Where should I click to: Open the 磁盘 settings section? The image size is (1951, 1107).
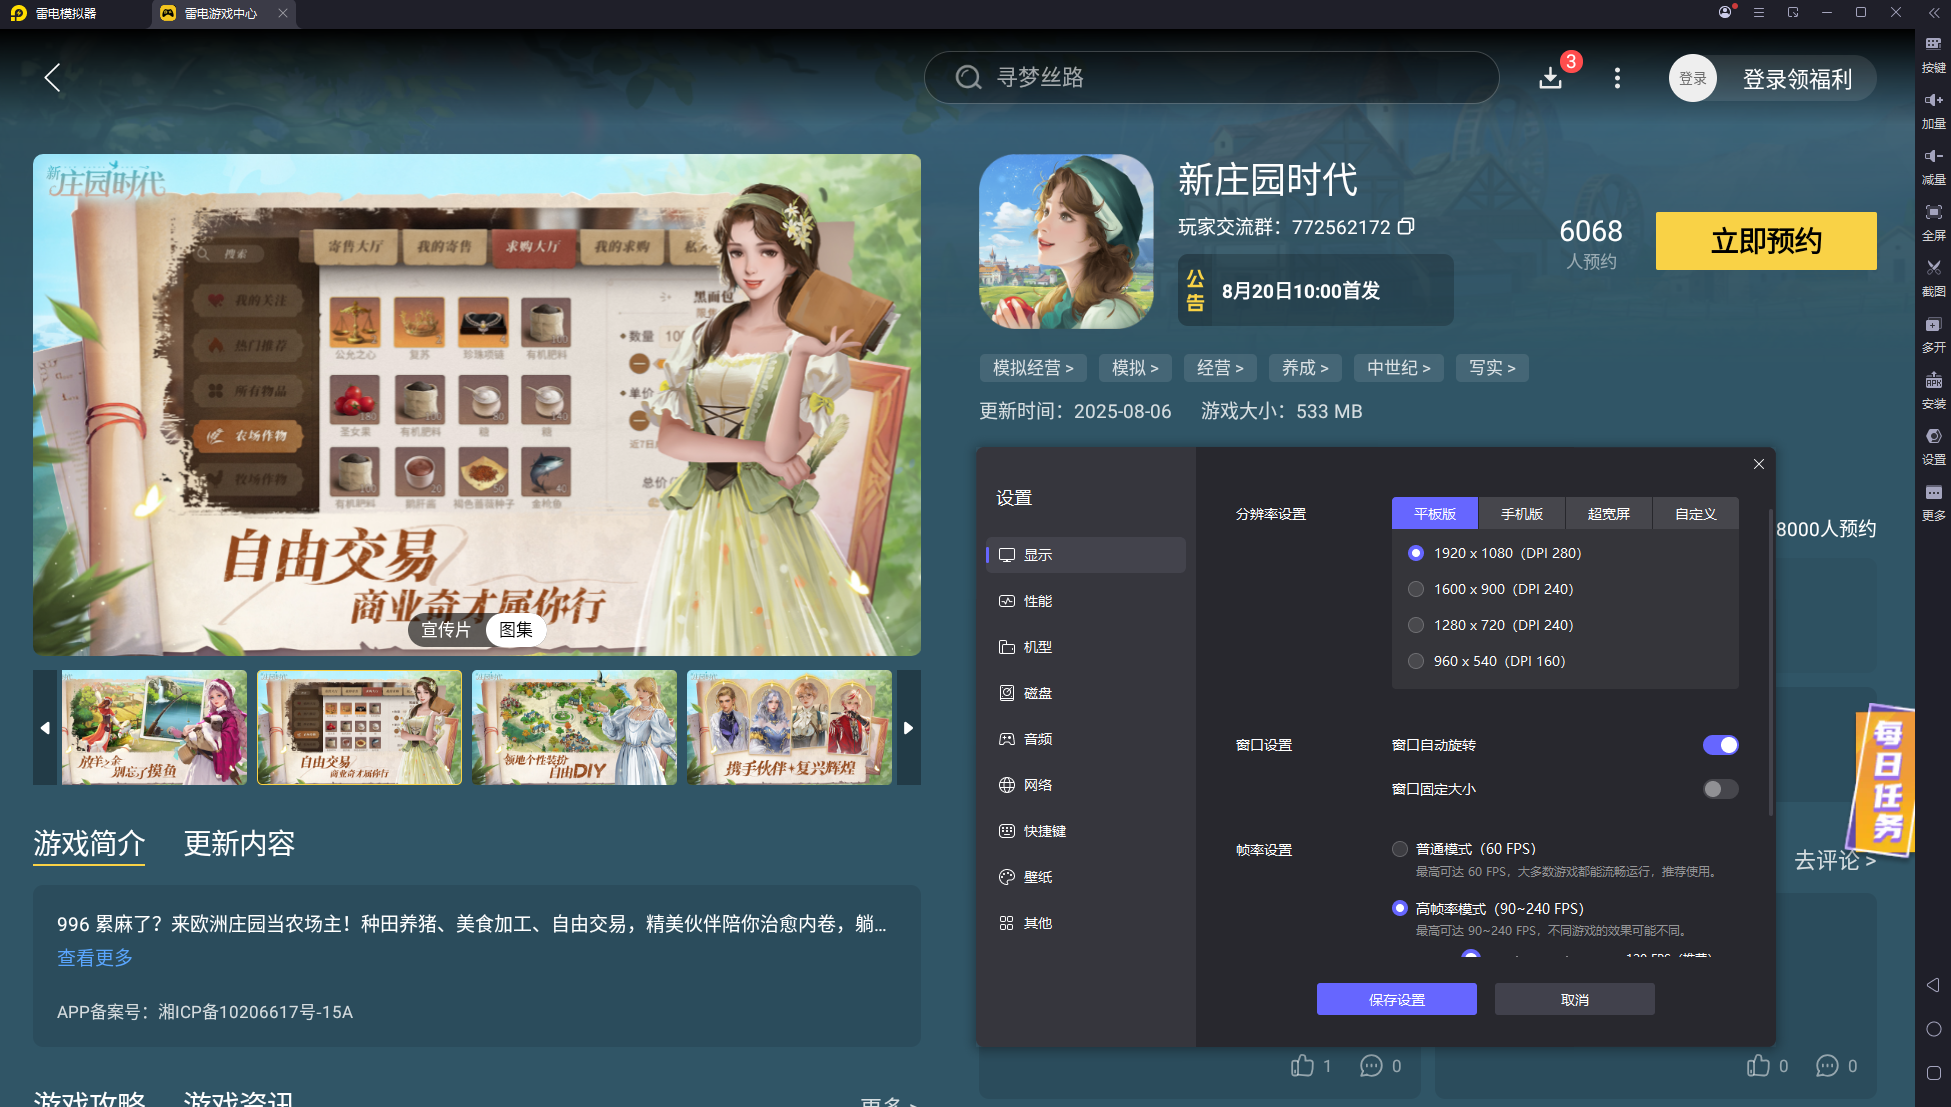tap(1086, 693)
